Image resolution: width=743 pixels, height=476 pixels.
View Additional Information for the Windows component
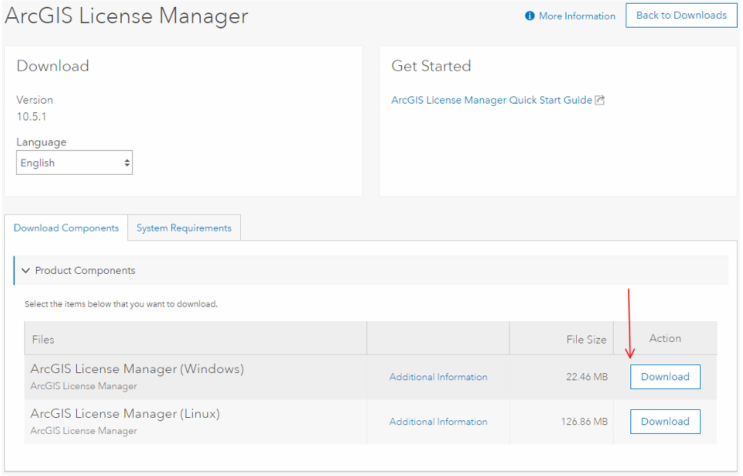coord(438,377)
